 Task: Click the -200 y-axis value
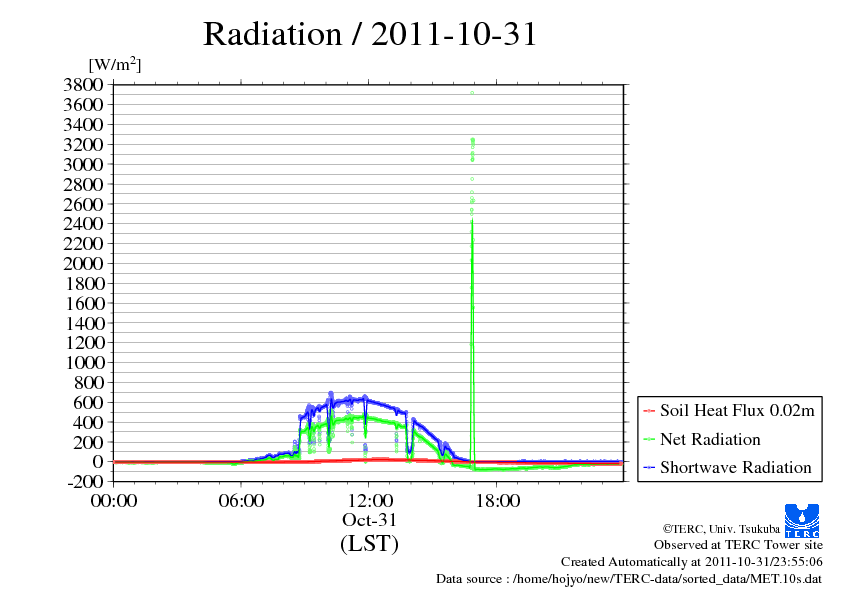click(x=85, y=482)
